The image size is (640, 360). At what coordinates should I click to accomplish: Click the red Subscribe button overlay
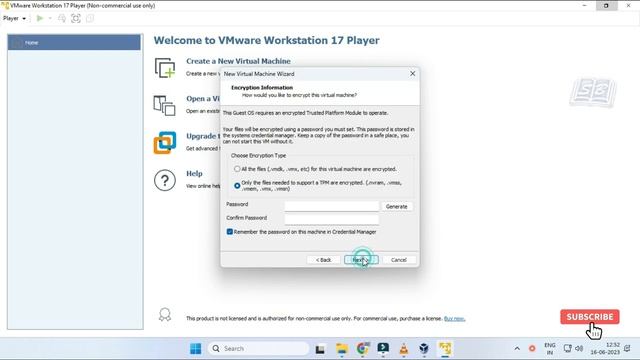pos(590,317)
